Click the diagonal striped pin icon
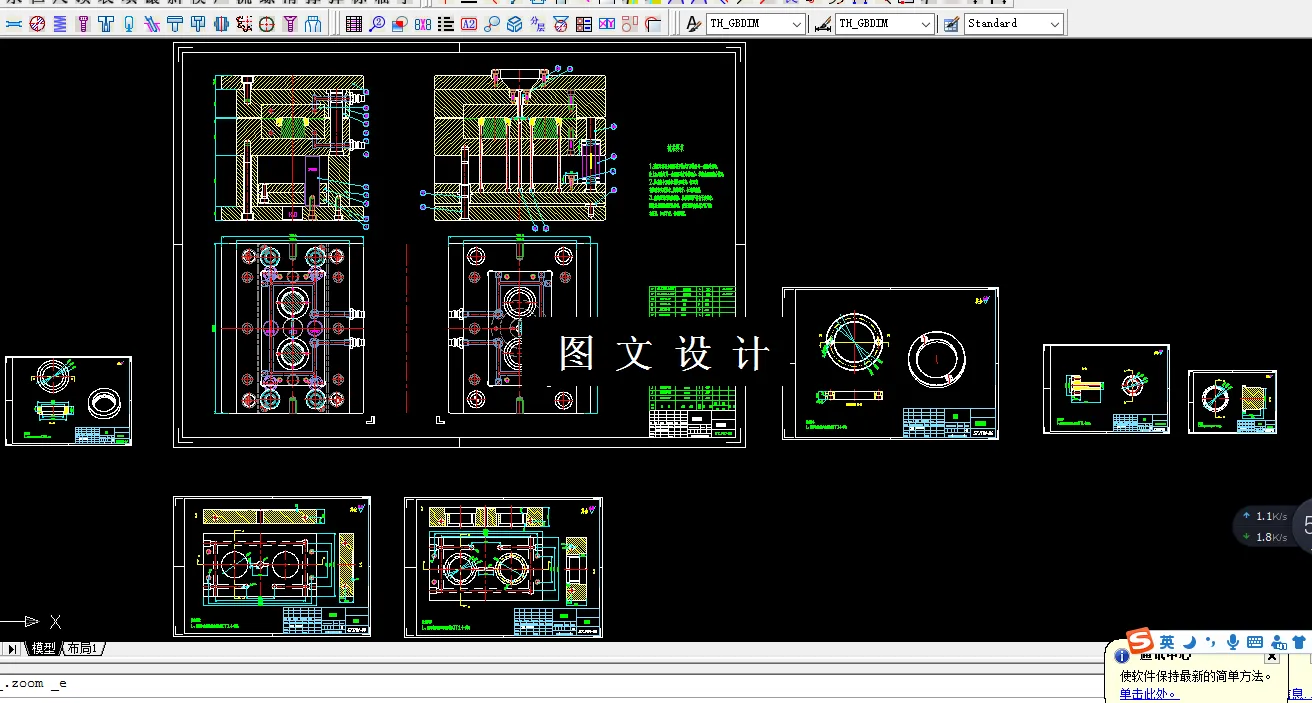 (151, 23)
